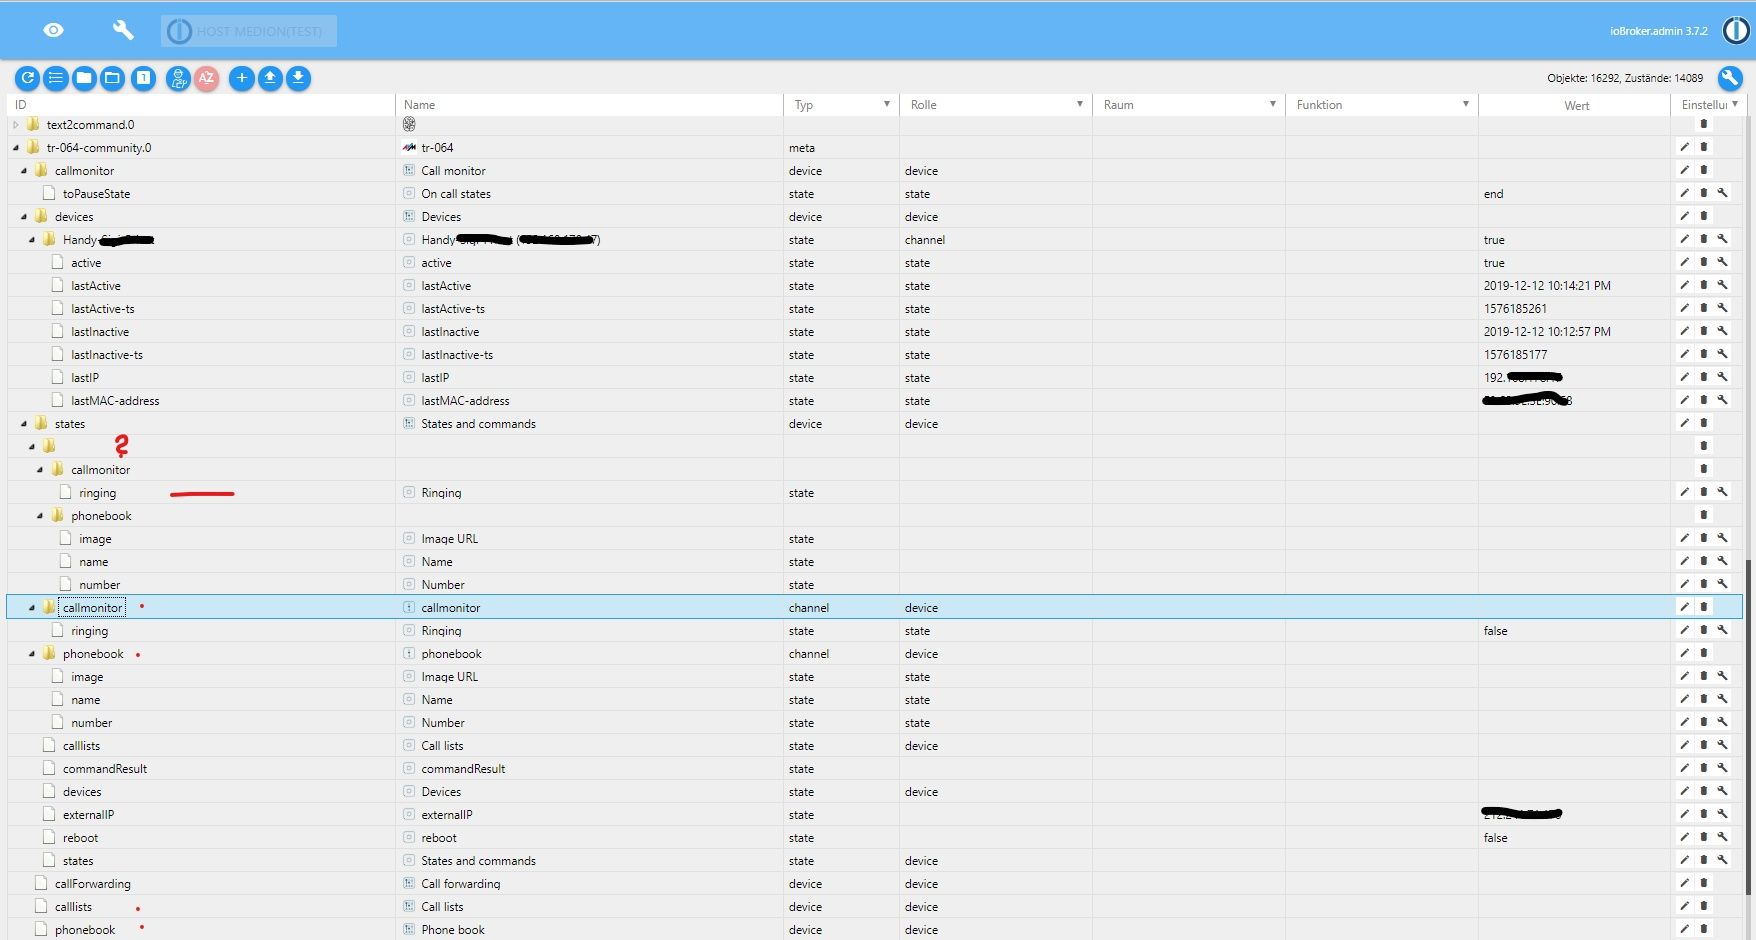The width and height of the screenshot is (1756, 940).
Task: Click the Wert column header
Action: point(1576,105)
